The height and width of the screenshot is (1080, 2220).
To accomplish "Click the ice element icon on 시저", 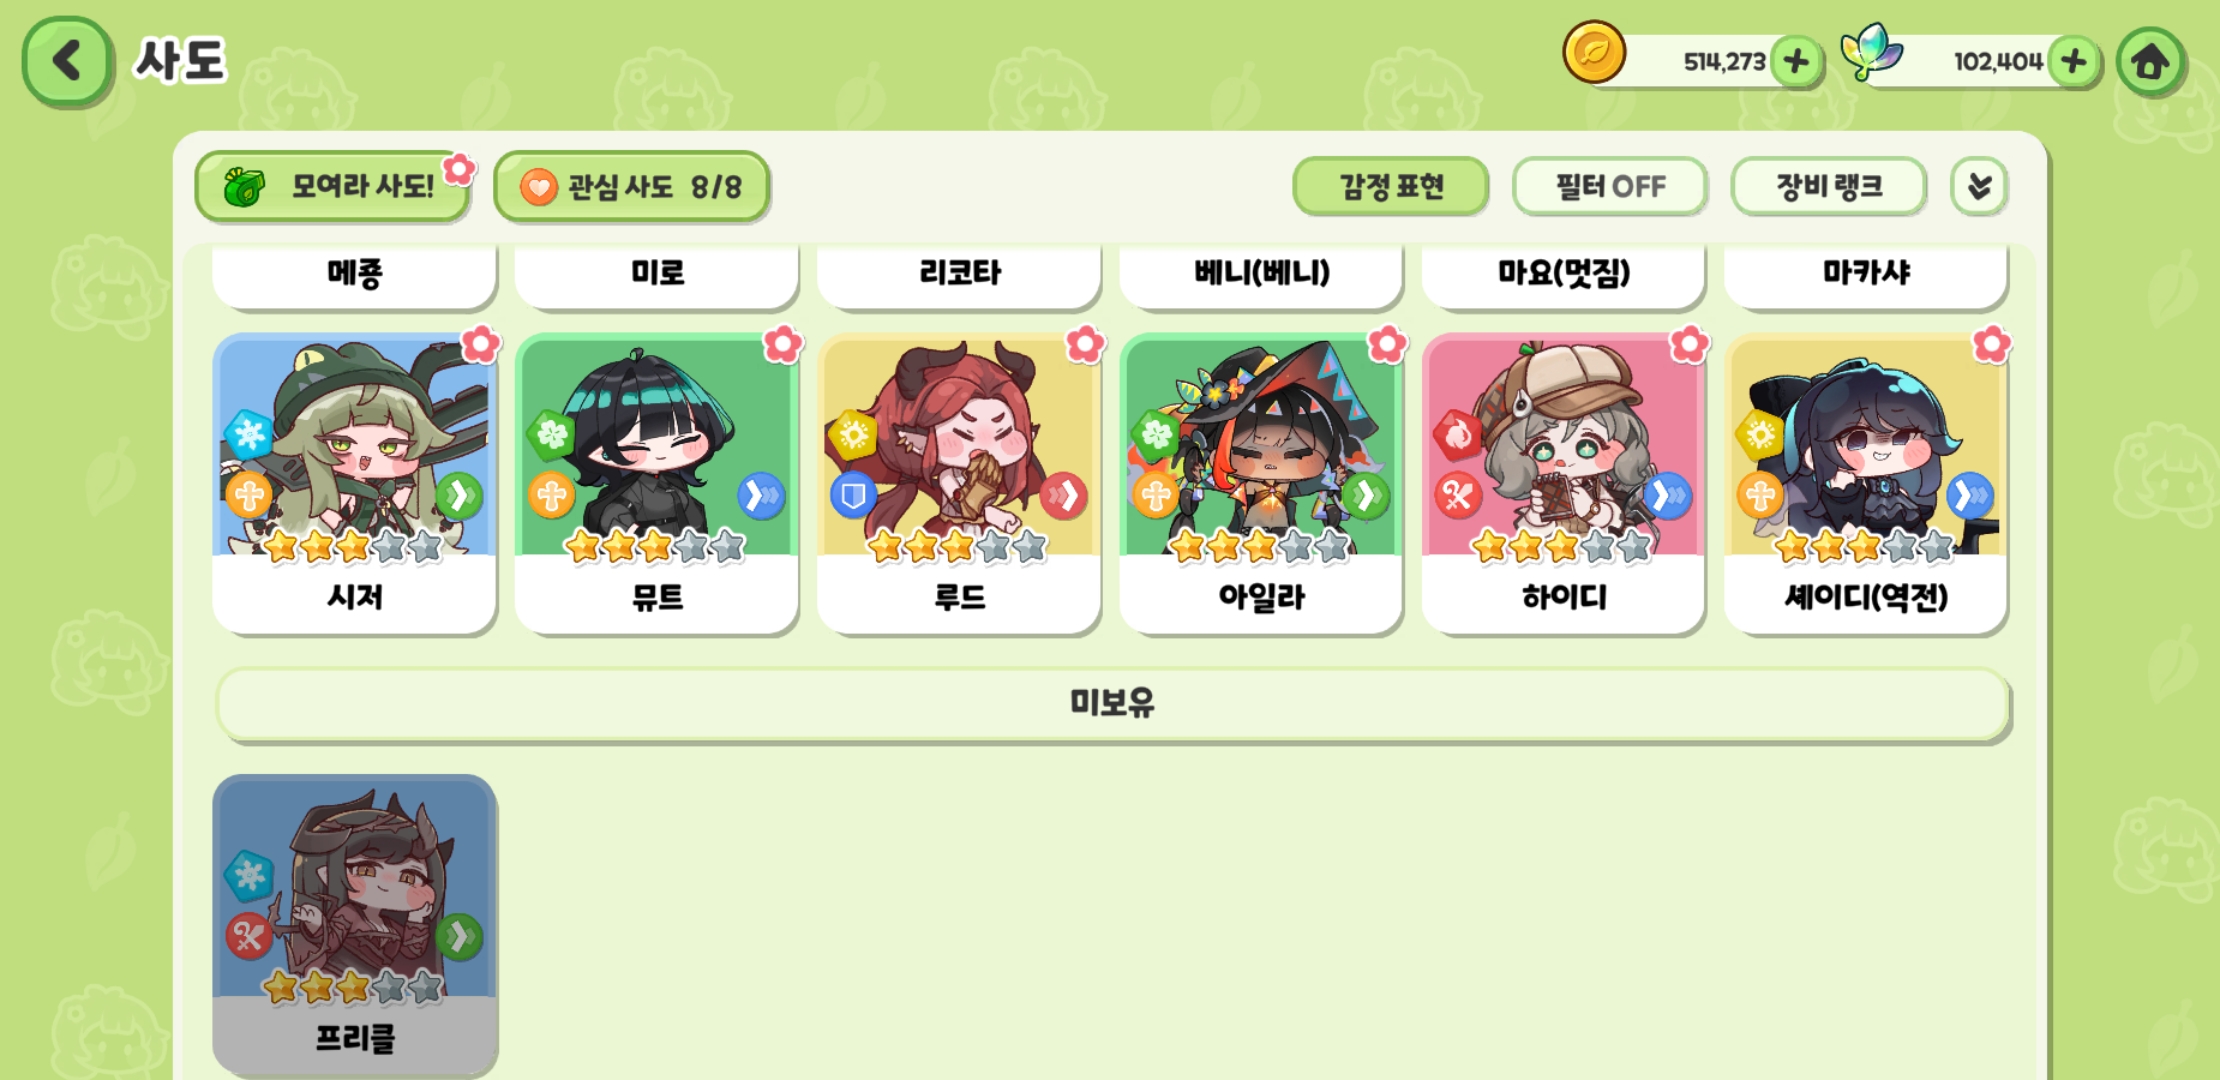I will (x=249, y=434).
